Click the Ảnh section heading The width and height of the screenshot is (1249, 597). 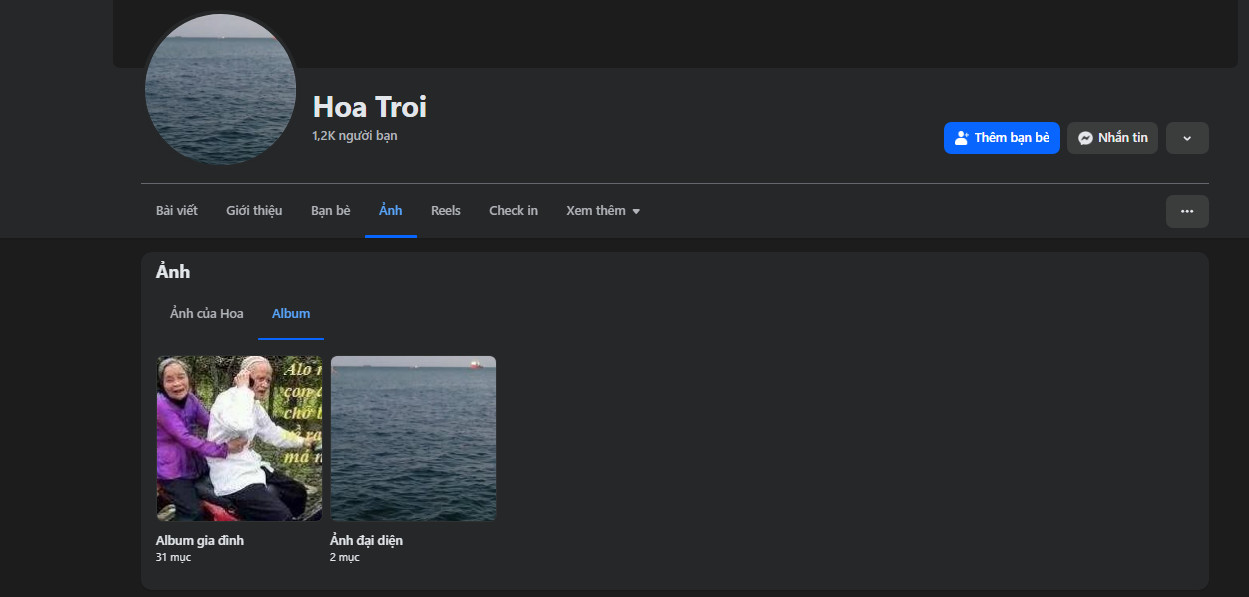tap(173, 272)
